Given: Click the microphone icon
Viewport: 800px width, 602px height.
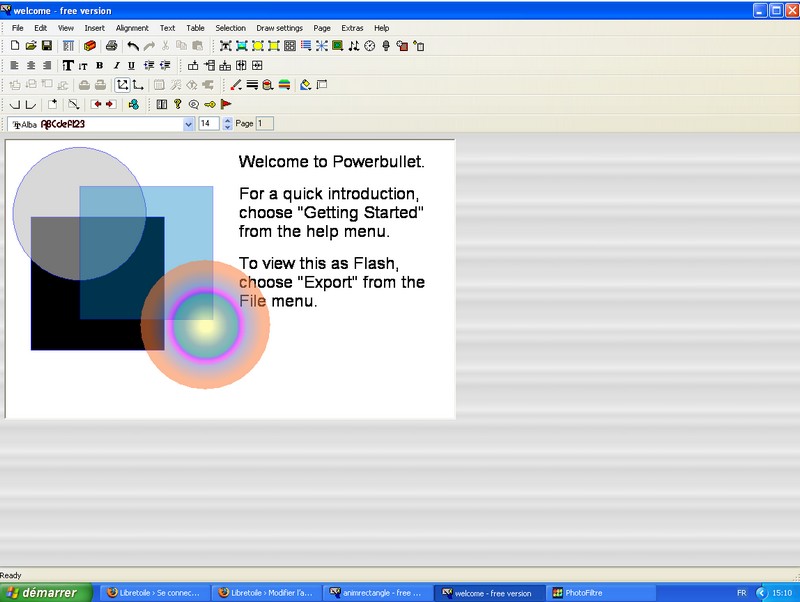Looking at the screenshot, I should click(x=386, y=46).
